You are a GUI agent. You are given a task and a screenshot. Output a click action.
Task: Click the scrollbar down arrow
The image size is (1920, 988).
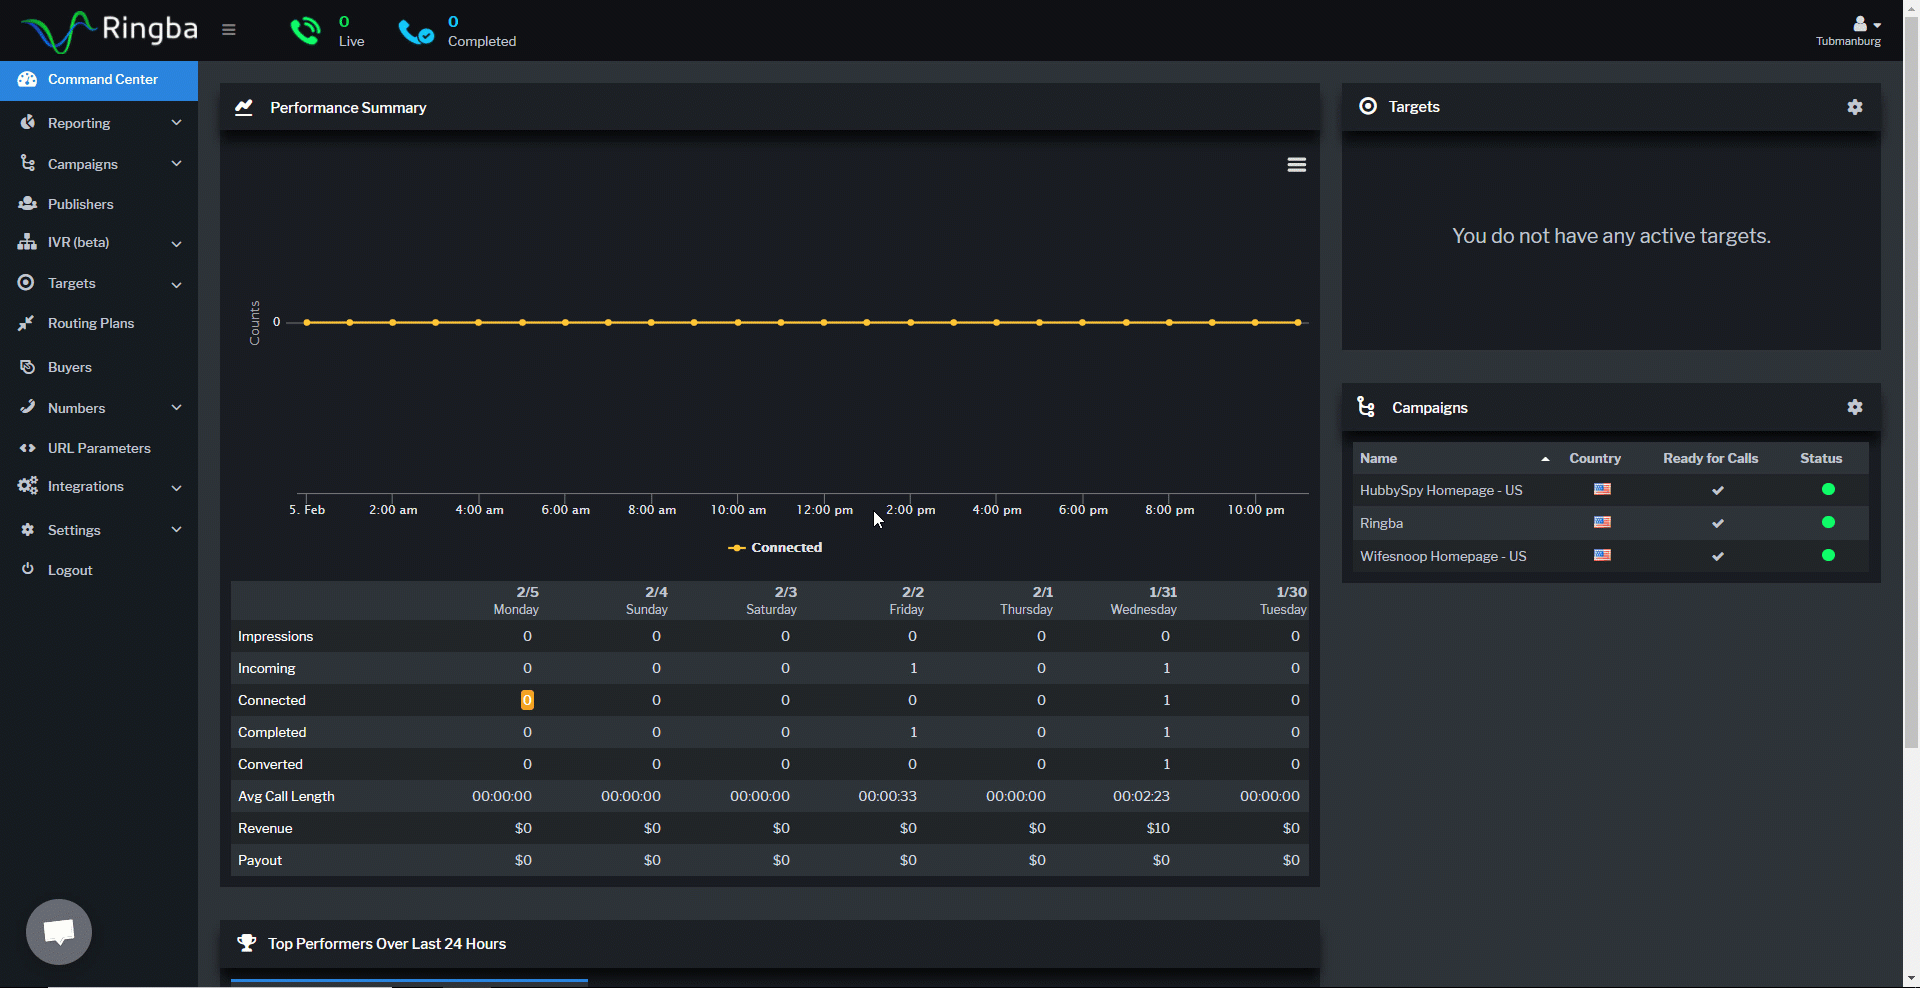coord(1911,978)
